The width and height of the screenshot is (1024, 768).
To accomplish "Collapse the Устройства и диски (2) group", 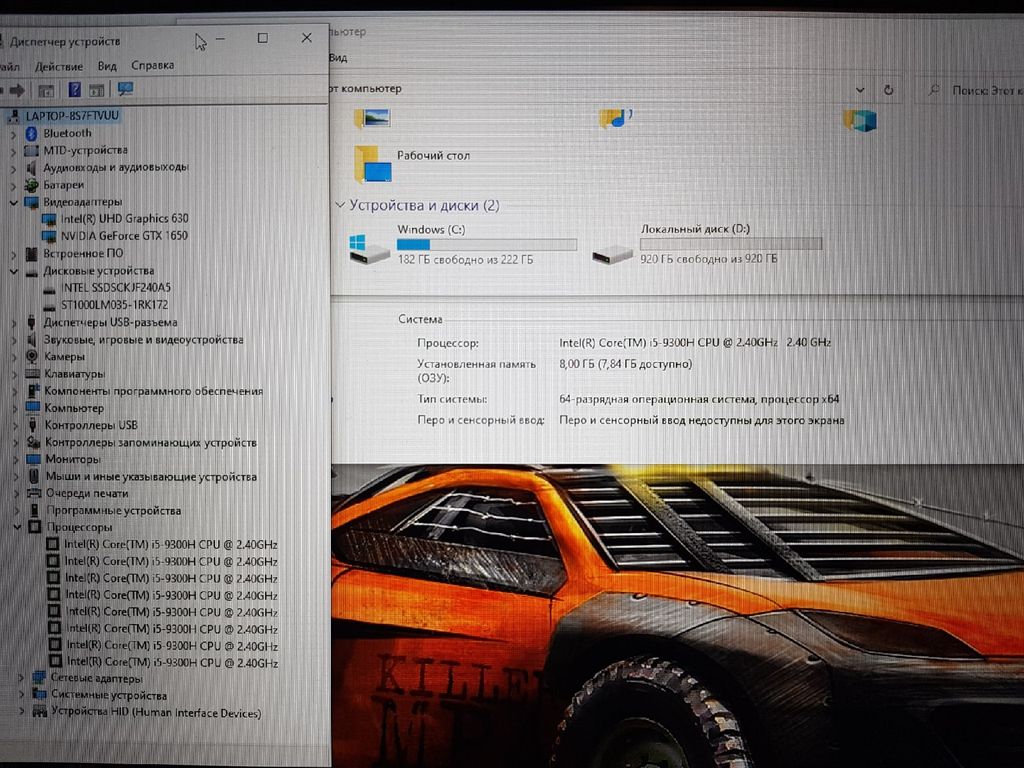I will click(340, 205).
